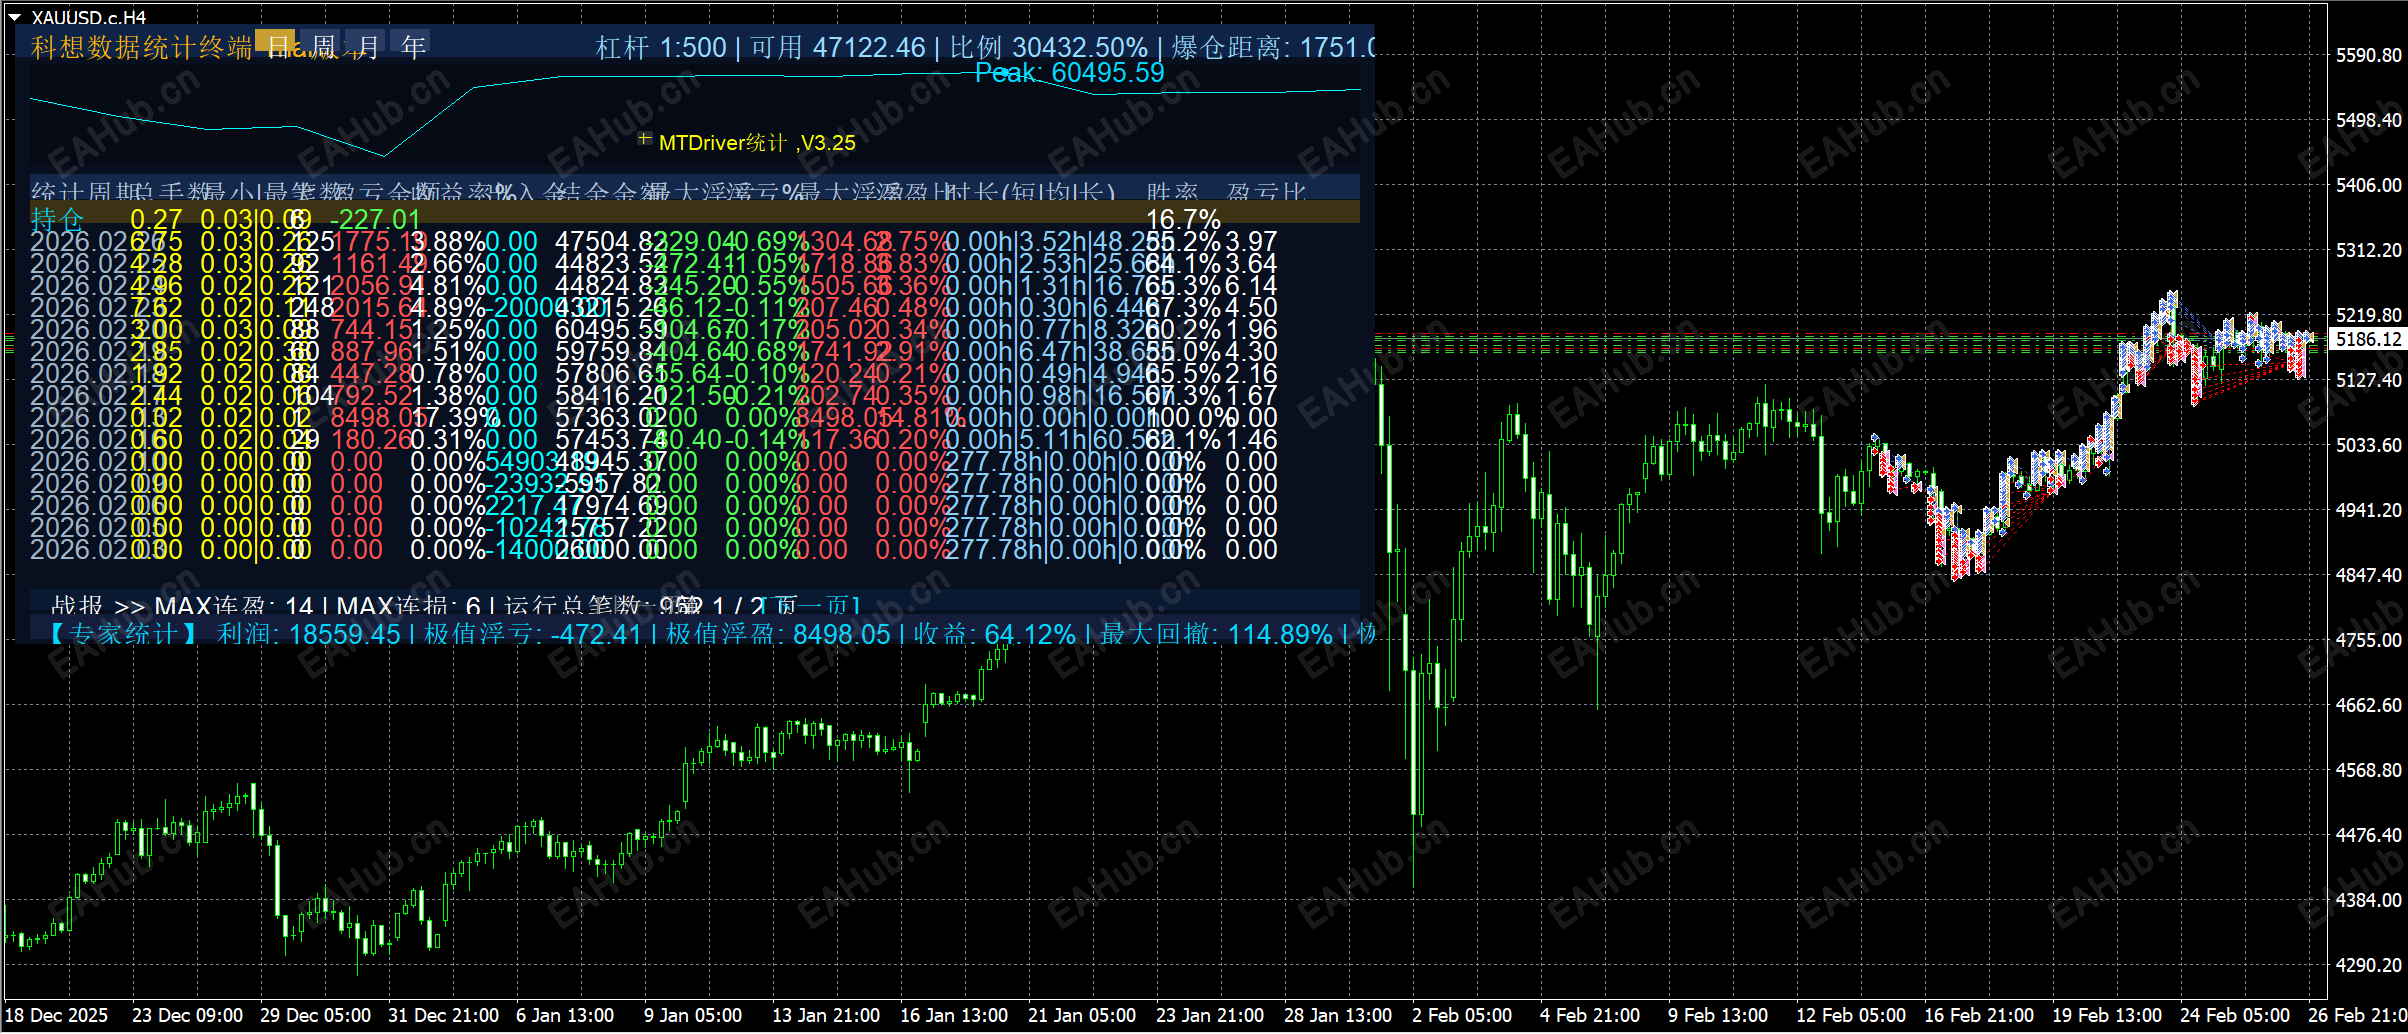This screenshot has height=1034, width=2408.
Task: Click the 1.96 profit-loss ratio value
Action: pyautogui.click(x=1251, y=329)
